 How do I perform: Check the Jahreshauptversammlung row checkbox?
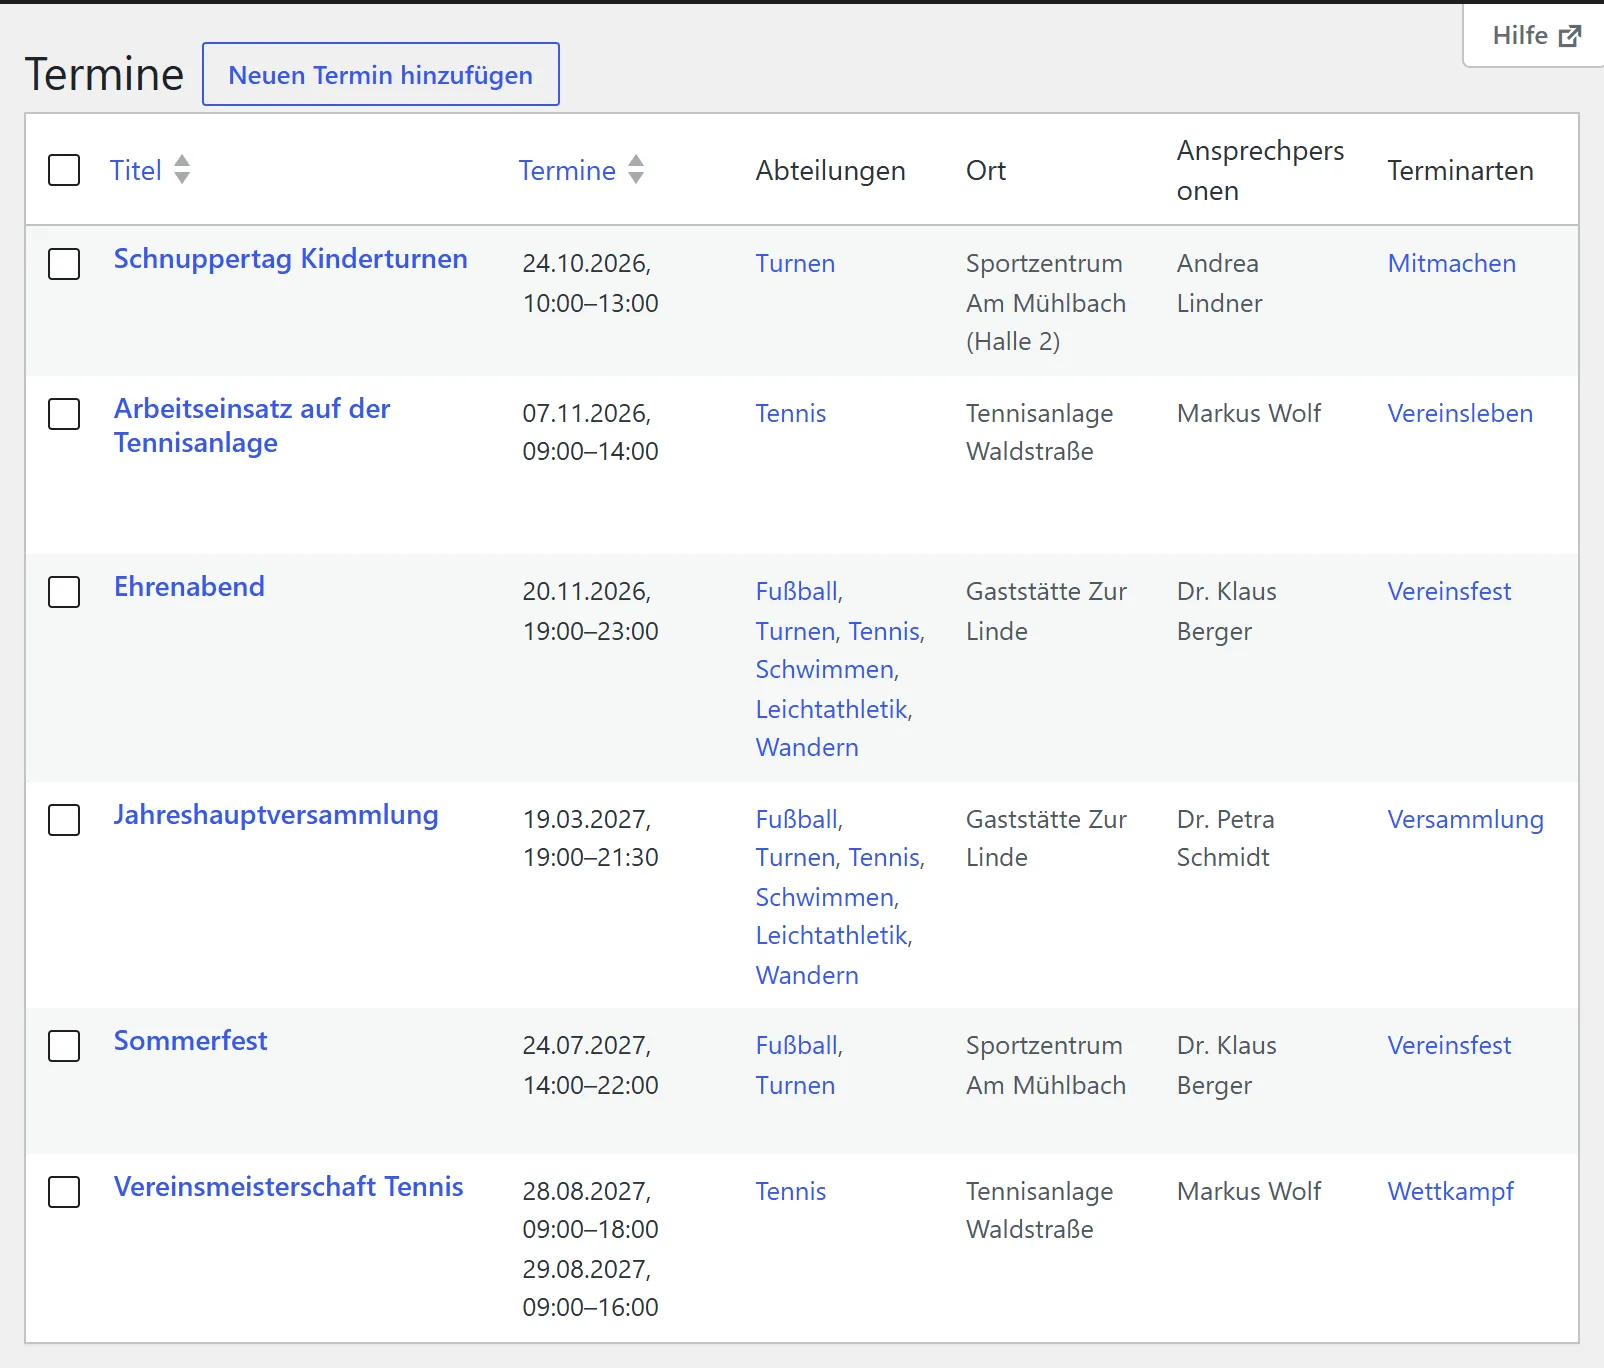tap(64, 820)
